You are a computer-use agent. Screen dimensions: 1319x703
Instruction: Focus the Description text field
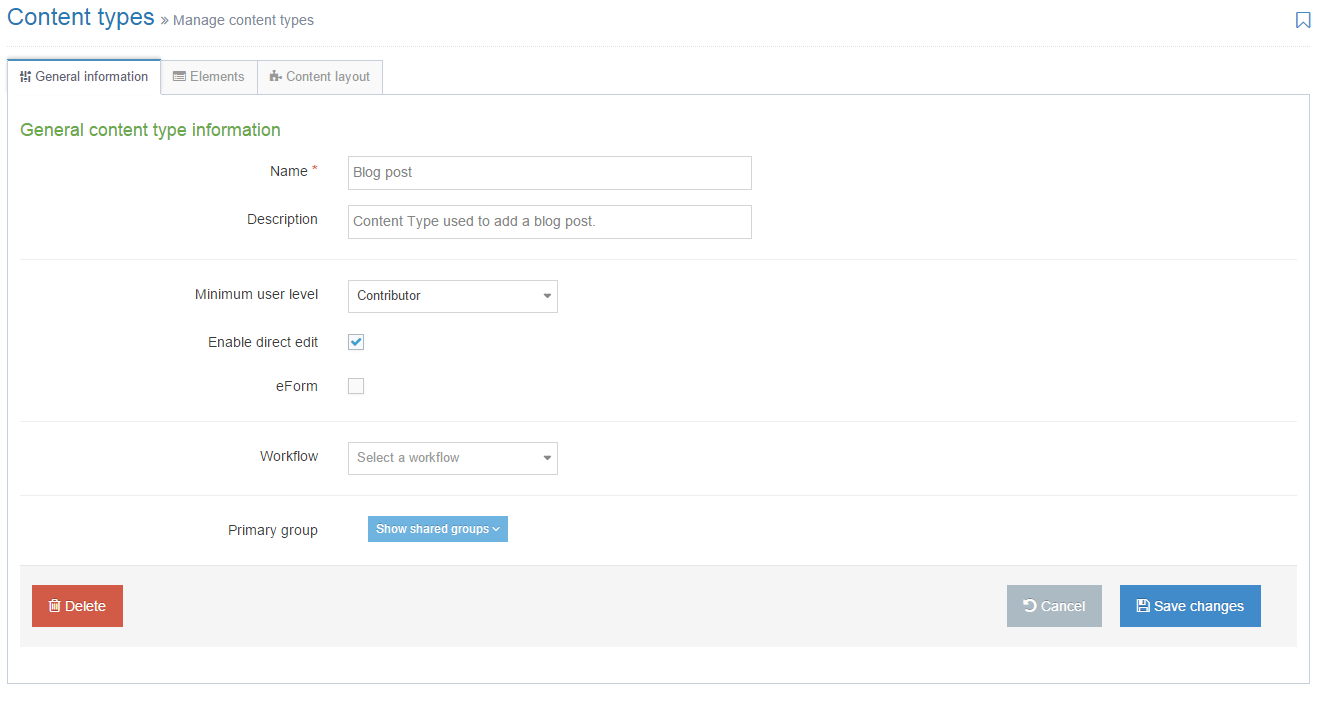[x=549, y=222]
